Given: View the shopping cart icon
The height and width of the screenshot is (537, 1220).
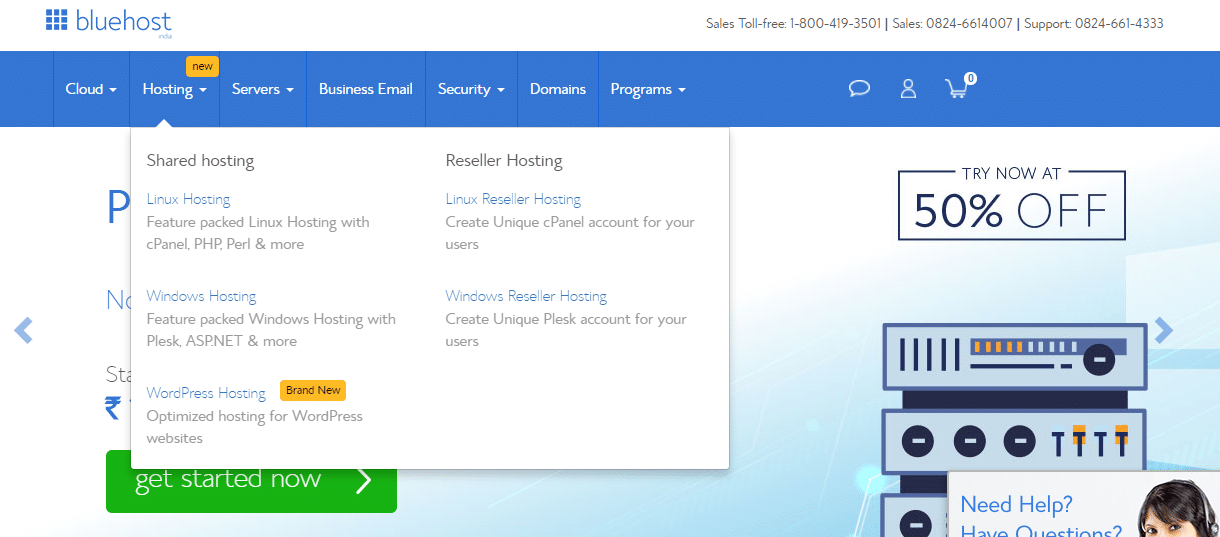Looking at the screenshot, I should [x=958, y=87].
